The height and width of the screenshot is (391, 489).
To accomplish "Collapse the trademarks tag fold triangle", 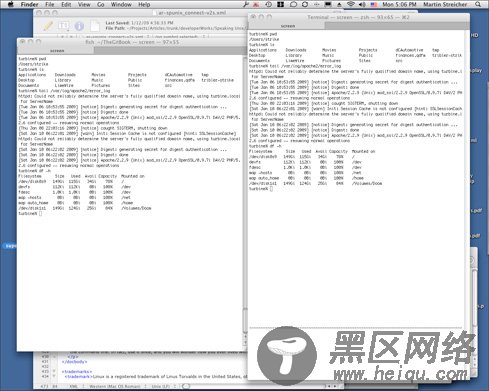I will click(54, 371).
